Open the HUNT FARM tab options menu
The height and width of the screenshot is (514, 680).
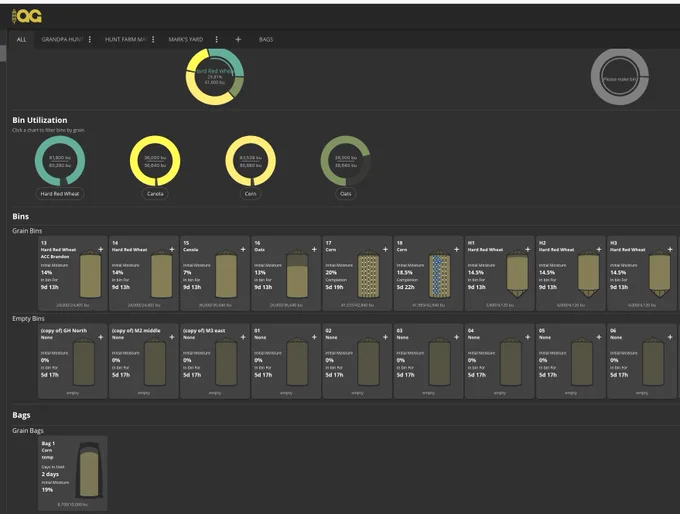[x=153, y=39]
